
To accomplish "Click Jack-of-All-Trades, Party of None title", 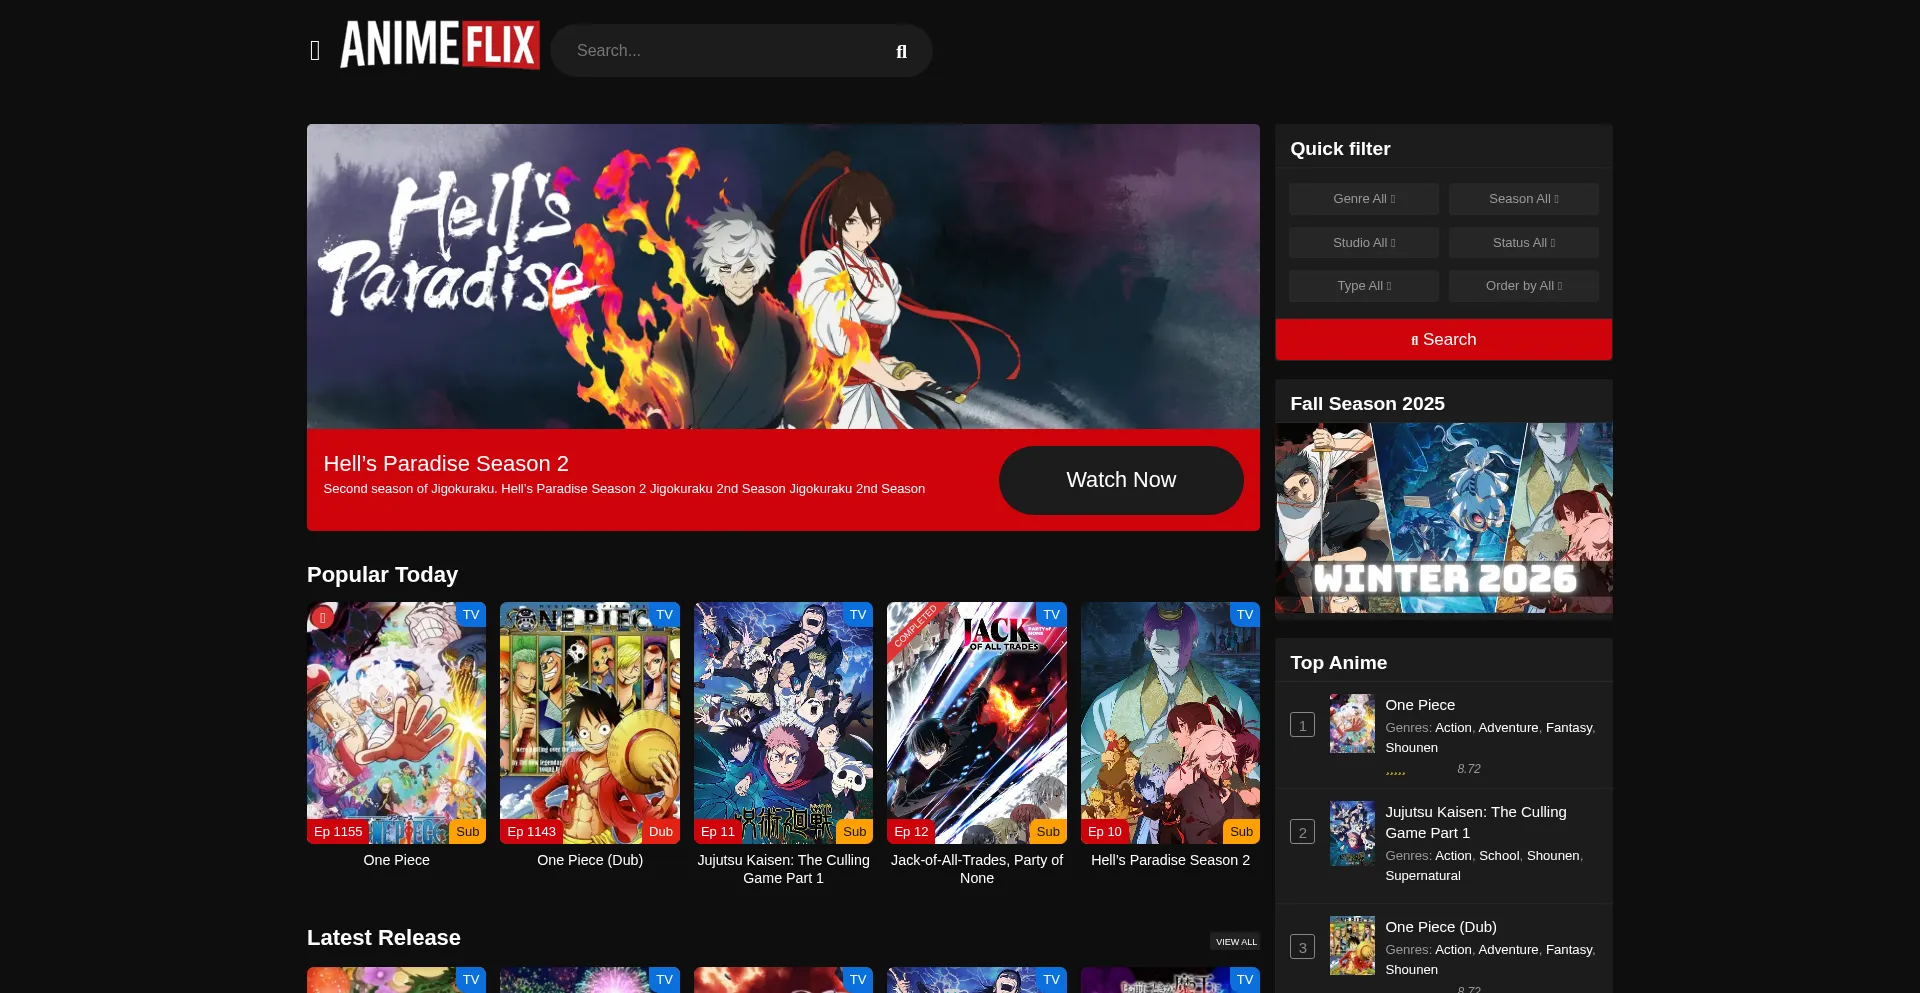I will pyautogui.click(x=977, y=869).
